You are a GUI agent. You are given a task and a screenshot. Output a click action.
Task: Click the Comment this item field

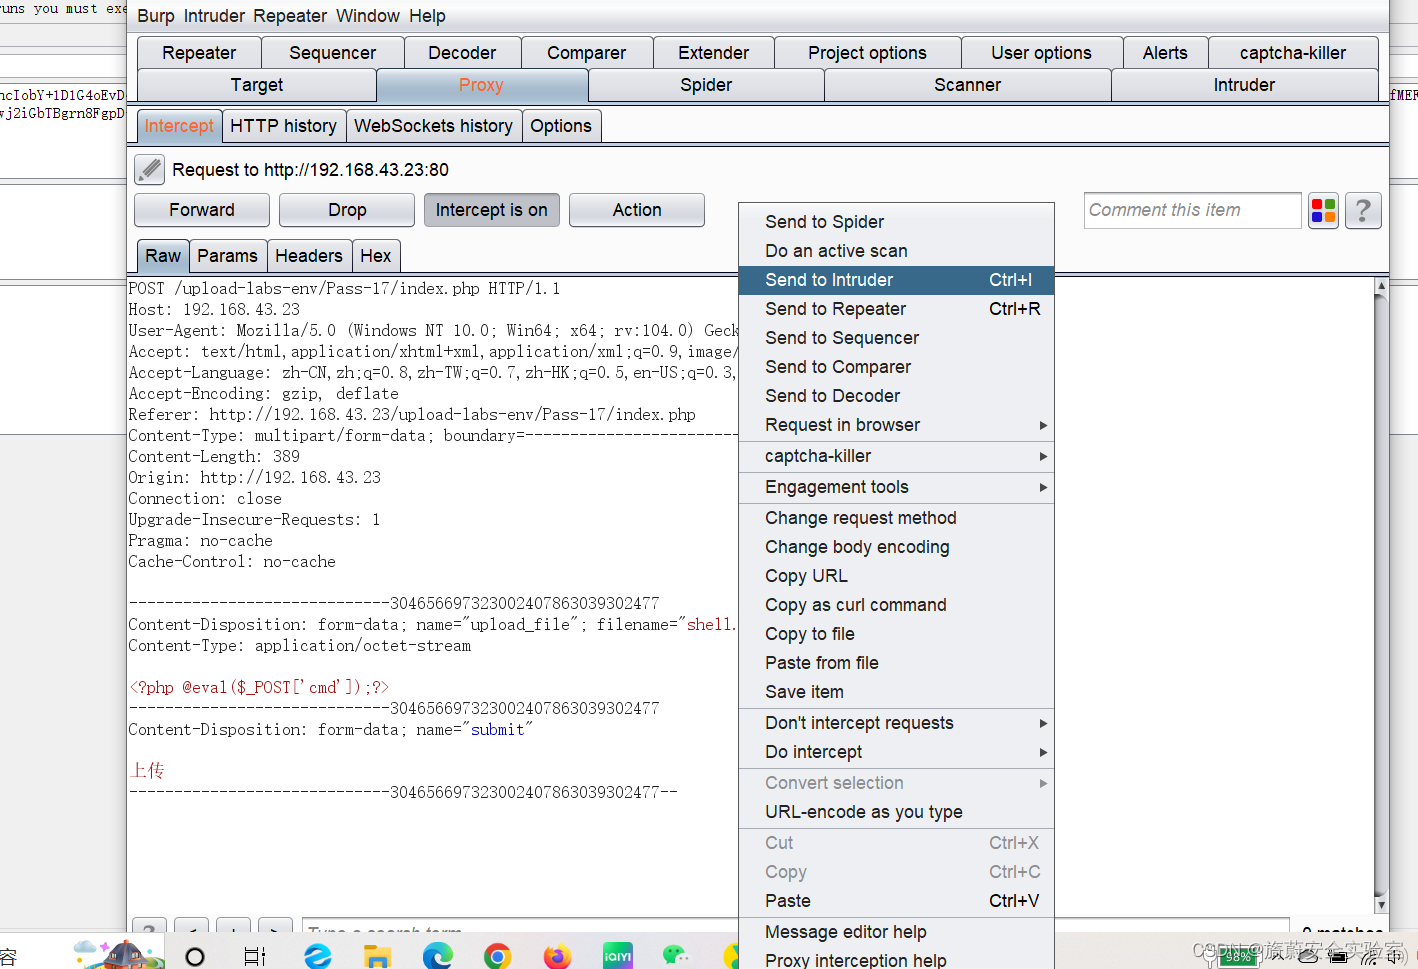tap(1192, 210)
